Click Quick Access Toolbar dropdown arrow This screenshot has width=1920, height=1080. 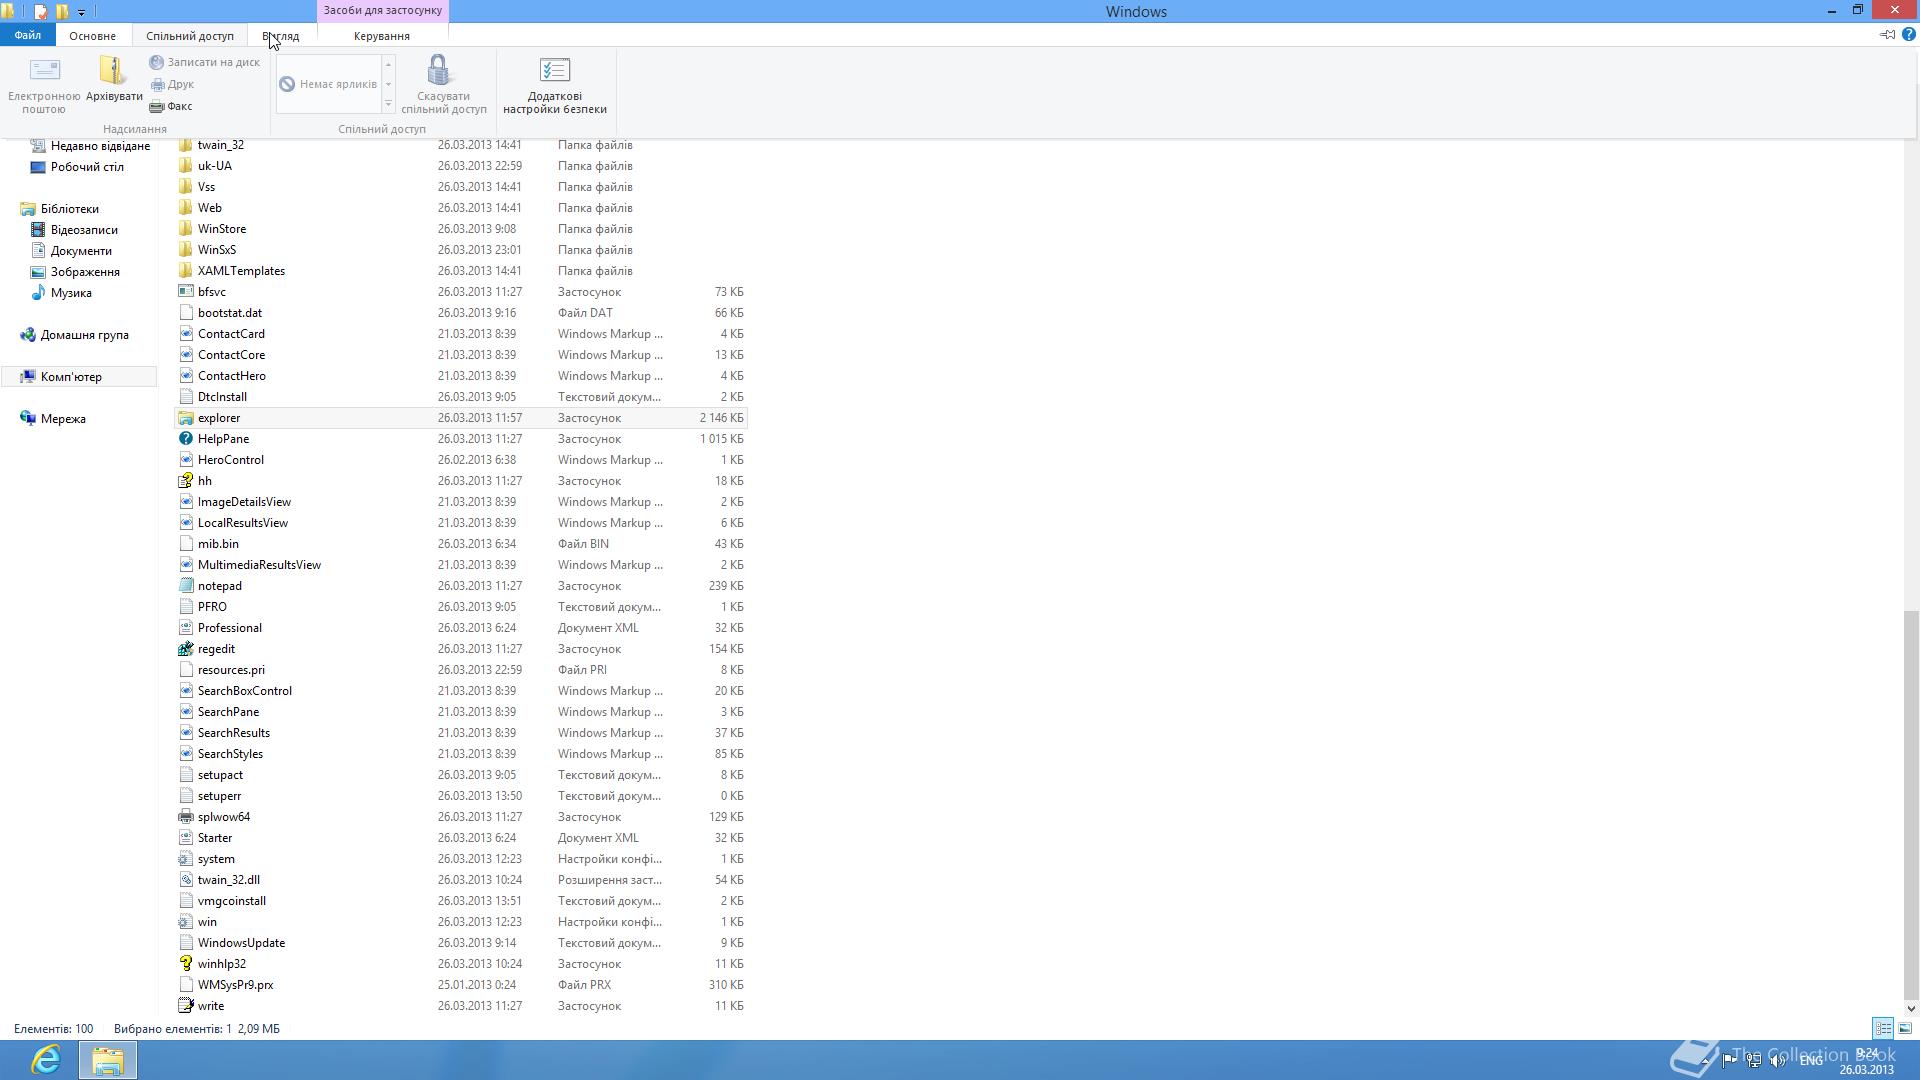click(81, 12)
